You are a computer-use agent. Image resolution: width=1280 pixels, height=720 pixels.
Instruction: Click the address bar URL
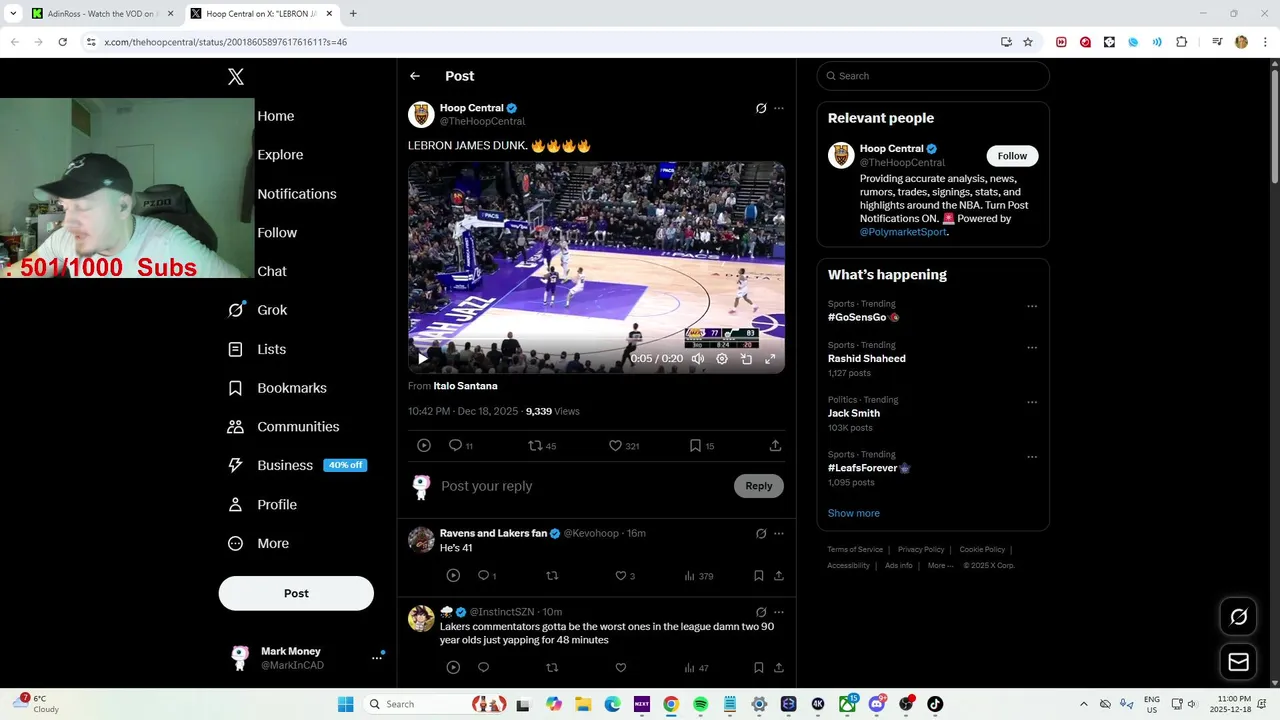tap(226, 42)
